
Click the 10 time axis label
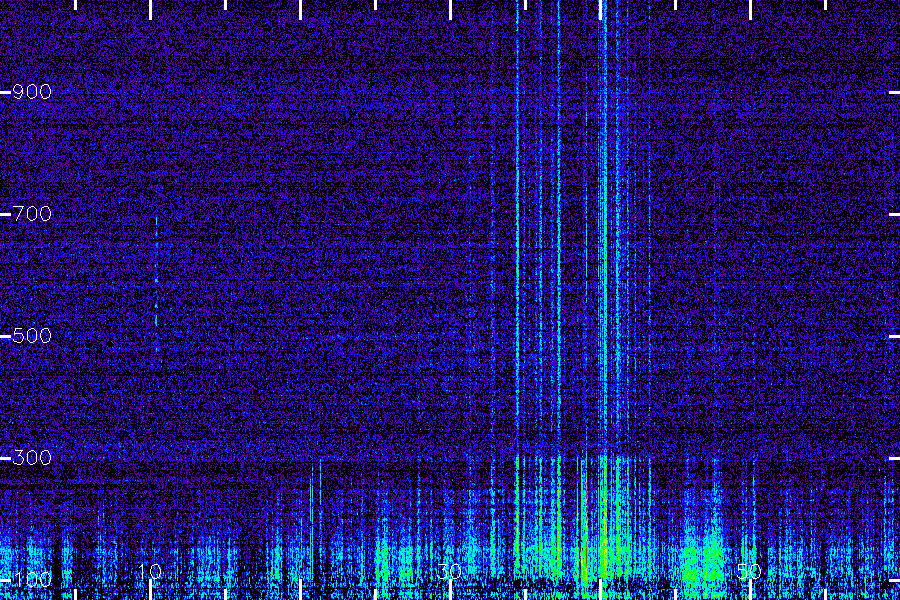pyautogui.click(x=150, y=572)
